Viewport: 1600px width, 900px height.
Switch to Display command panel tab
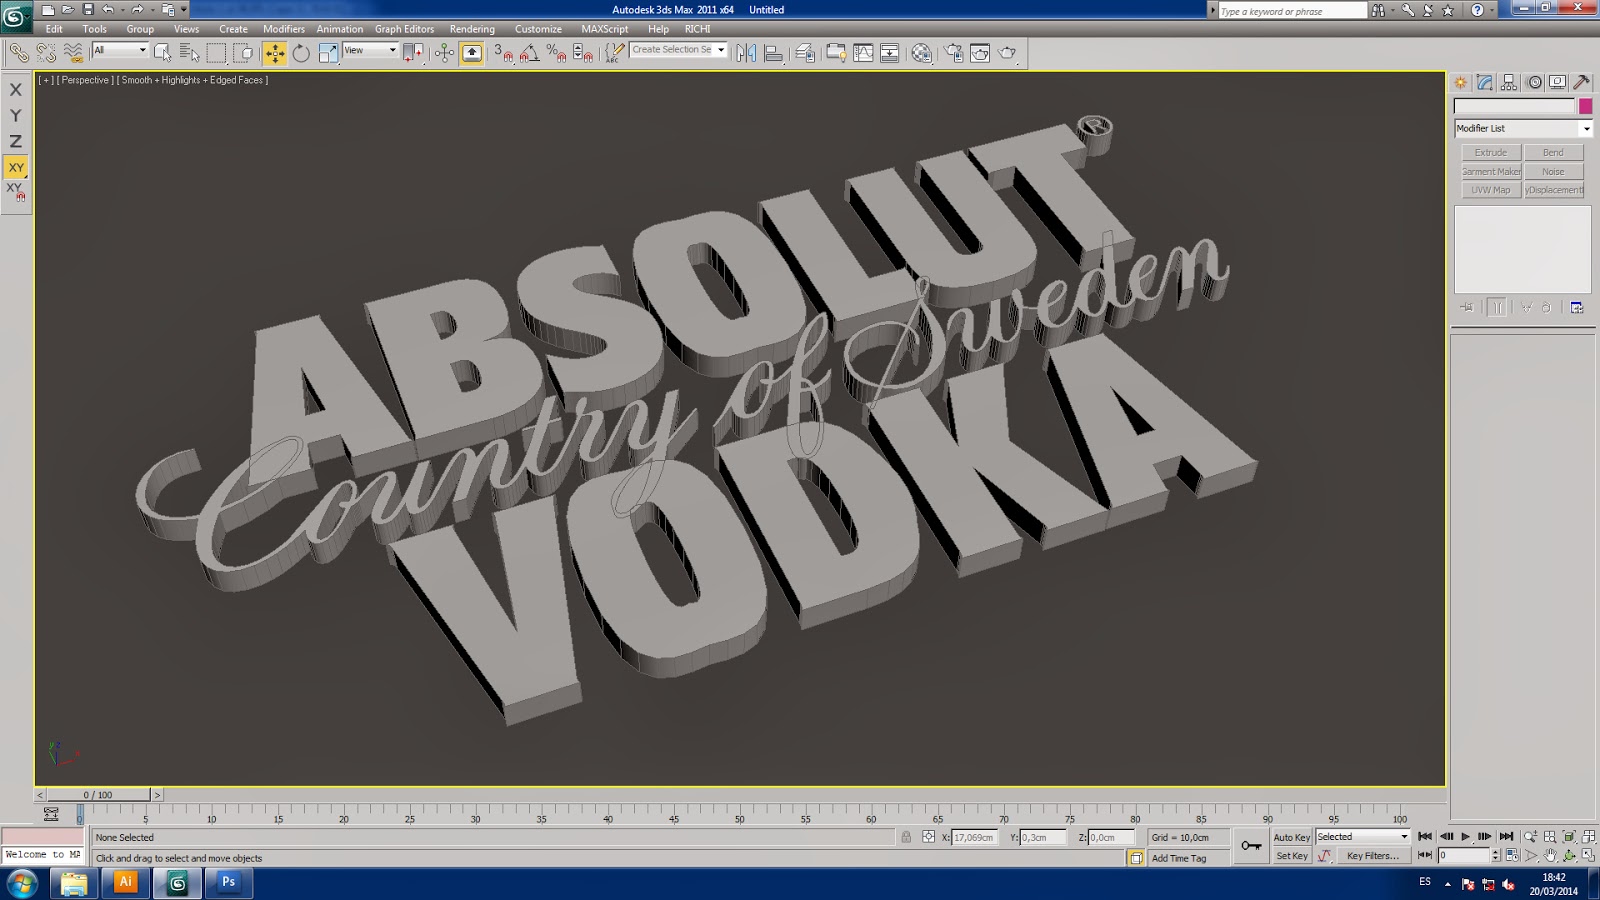click(1557, 83)
